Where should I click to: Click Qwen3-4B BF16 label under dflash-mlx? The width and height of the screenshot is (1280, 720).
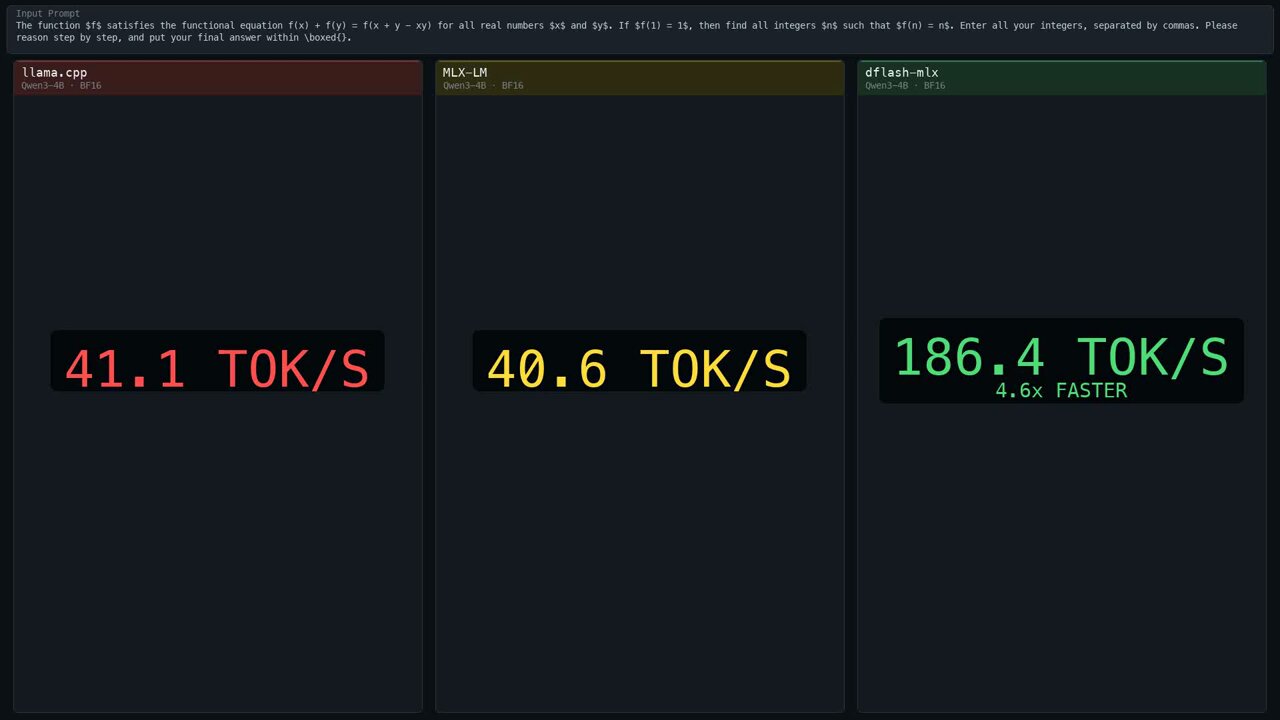pos(905,86)
